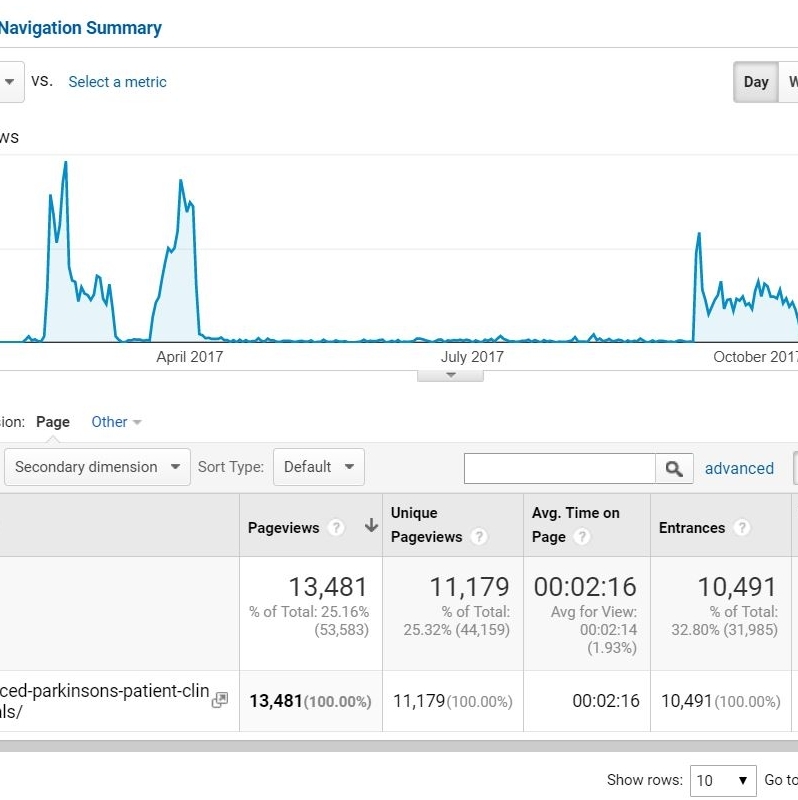Open the Secondary dimension dropdown
Screen dimensions: 798x800
tap(97, 467)
